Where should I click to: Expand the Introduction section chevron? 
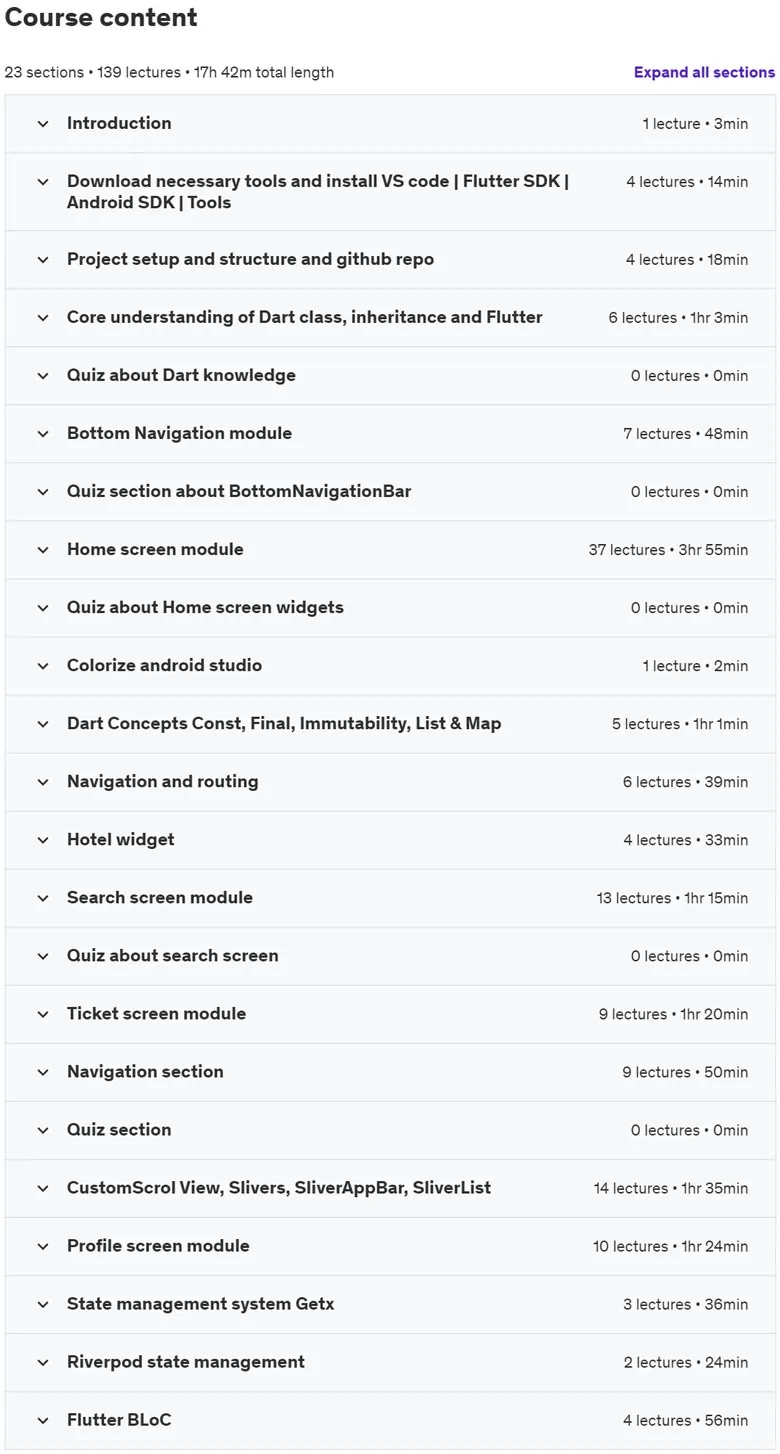click(x=43, y=124)
